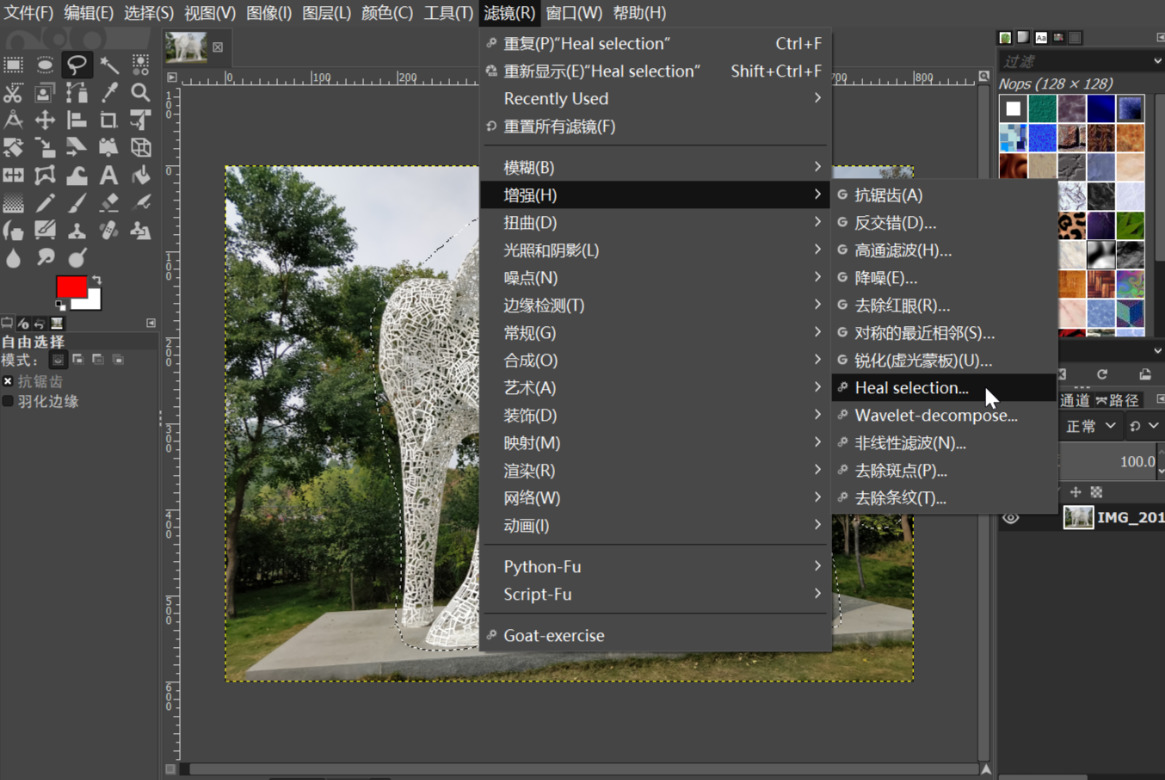Toggle visibility eye of IMG_201 layer
The height and width of the screenshot is (780, 1165).
tap(1011, 518)
